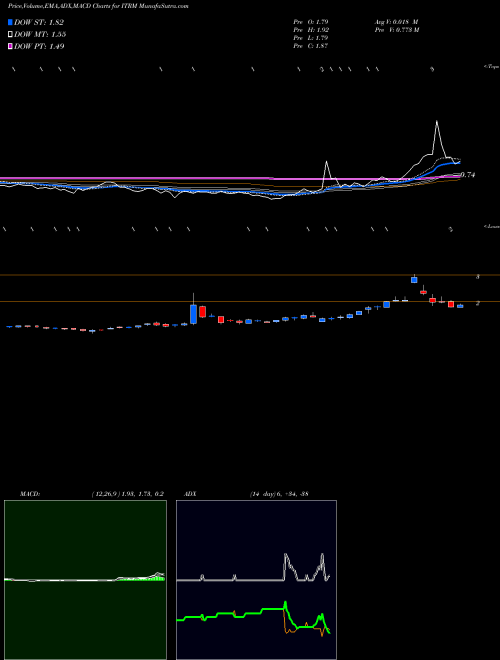Screen dimensions: 500x660
Task: Select the chart title mentioning MunafaSutra.com
Action: [x=98, y=6]
